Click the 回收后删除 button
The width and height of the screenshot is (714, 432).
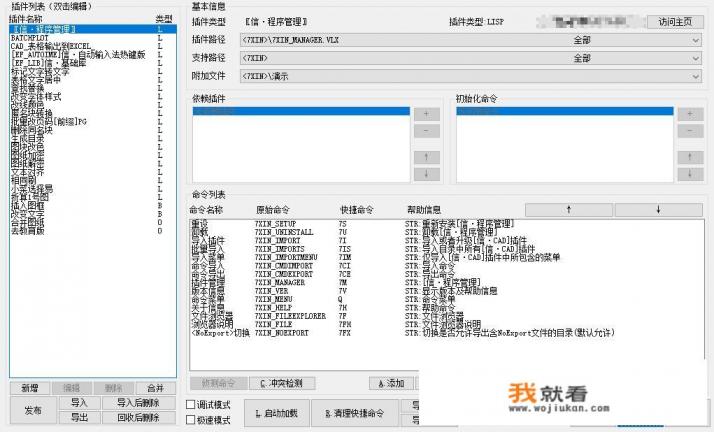click(x=138, y=417)
